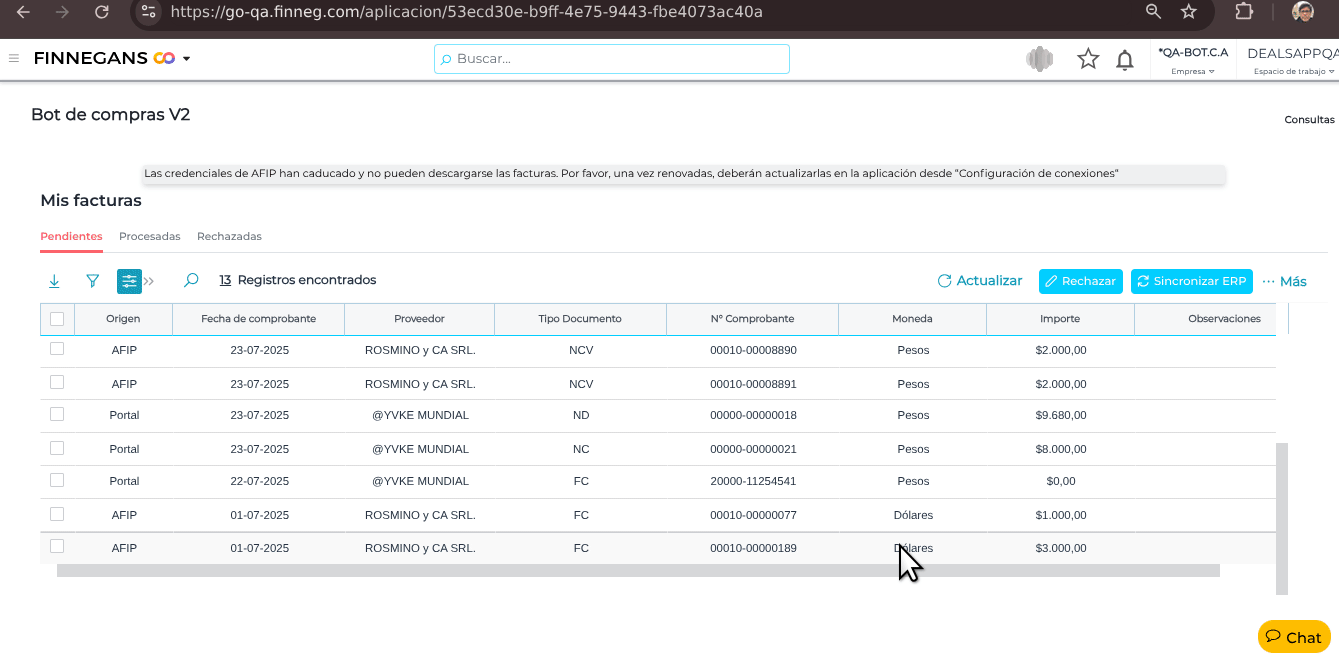Open the funnel filter icon
The image size is (1339, 669).
pyautogui.click(x=92, y=281)
